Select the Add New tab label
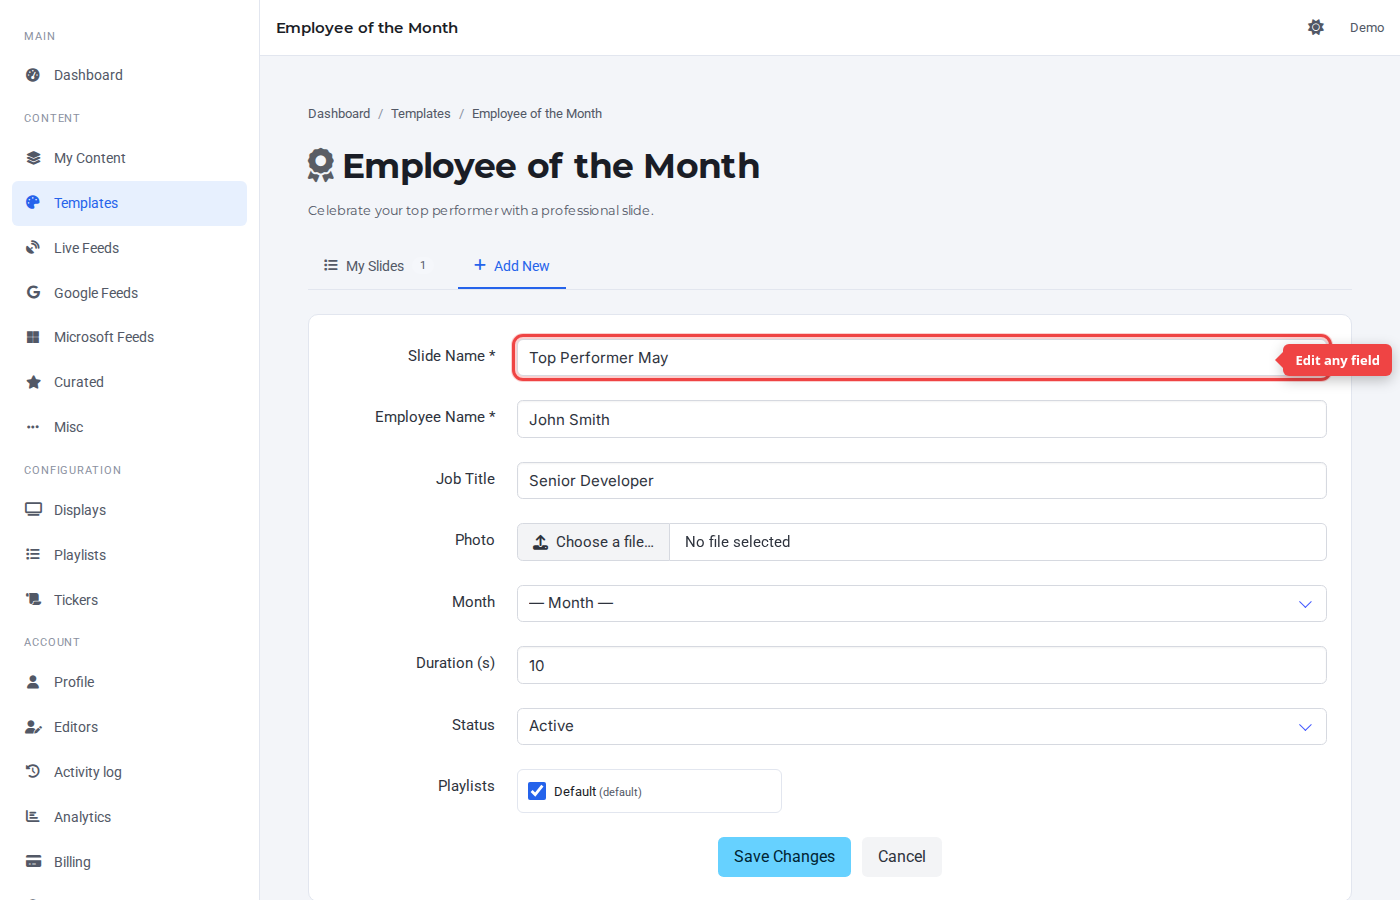 point(522,266)
